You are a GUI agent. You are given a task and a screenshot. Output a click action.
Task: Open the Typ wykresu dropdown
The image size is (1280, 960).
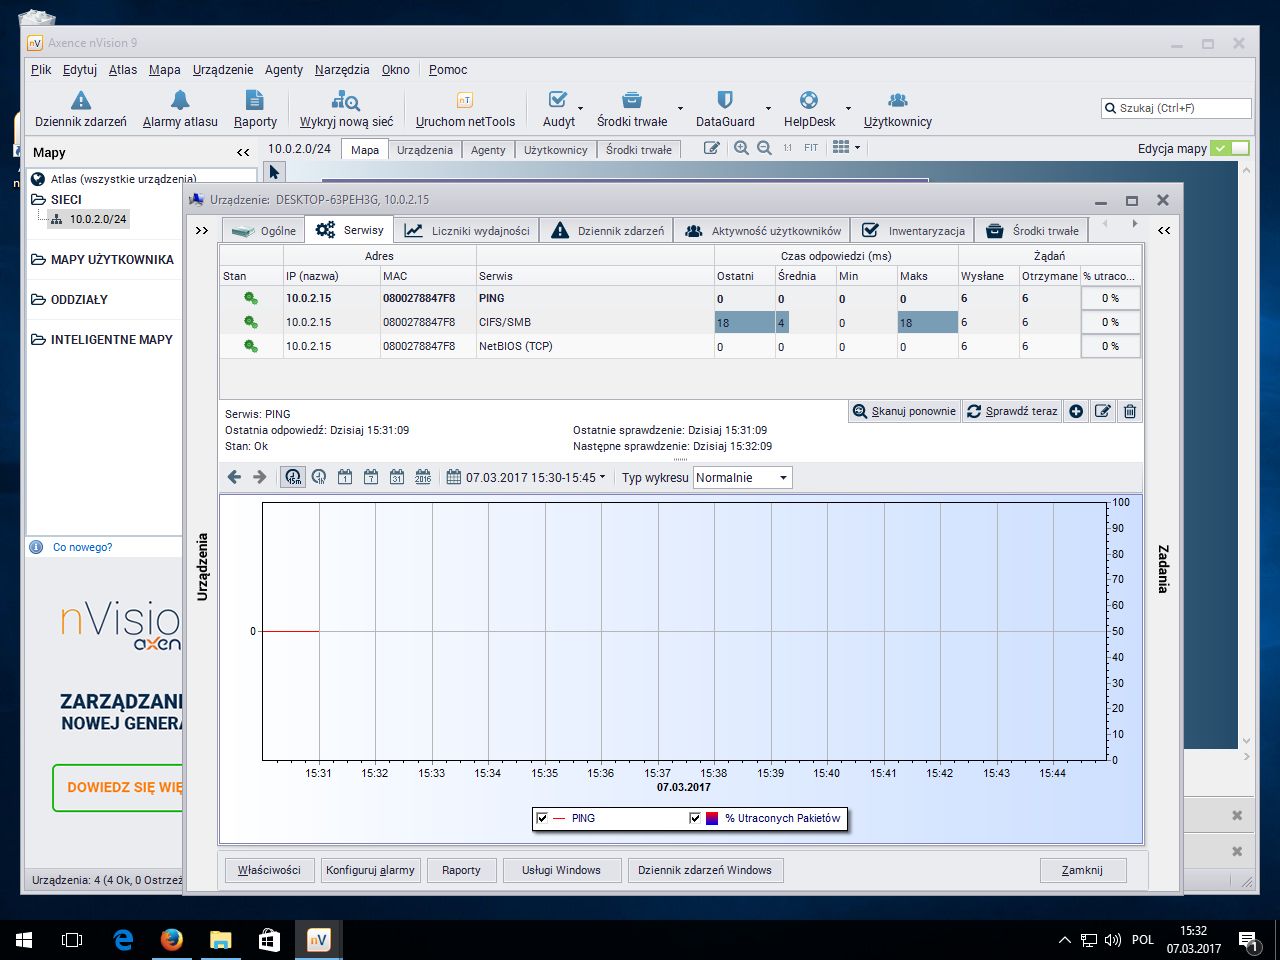point(742,478)
